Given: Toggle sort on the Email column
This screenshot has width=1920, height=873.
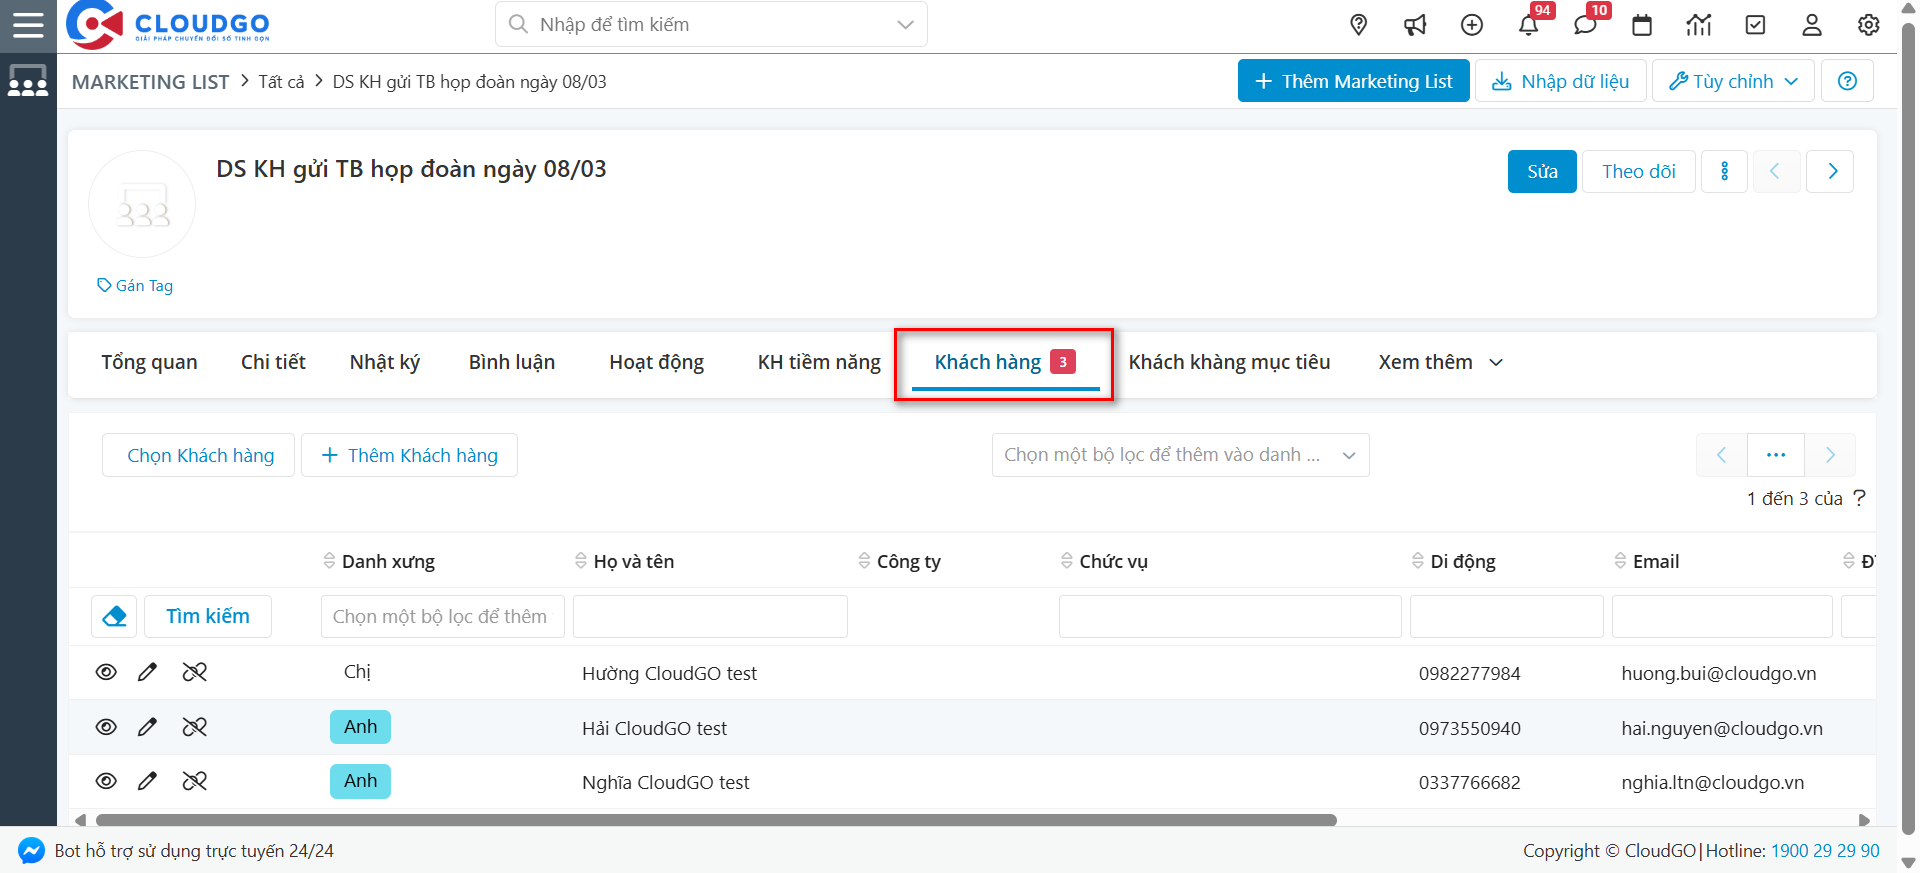Looking at the screenshot, I should click(x=1655, y=561).
